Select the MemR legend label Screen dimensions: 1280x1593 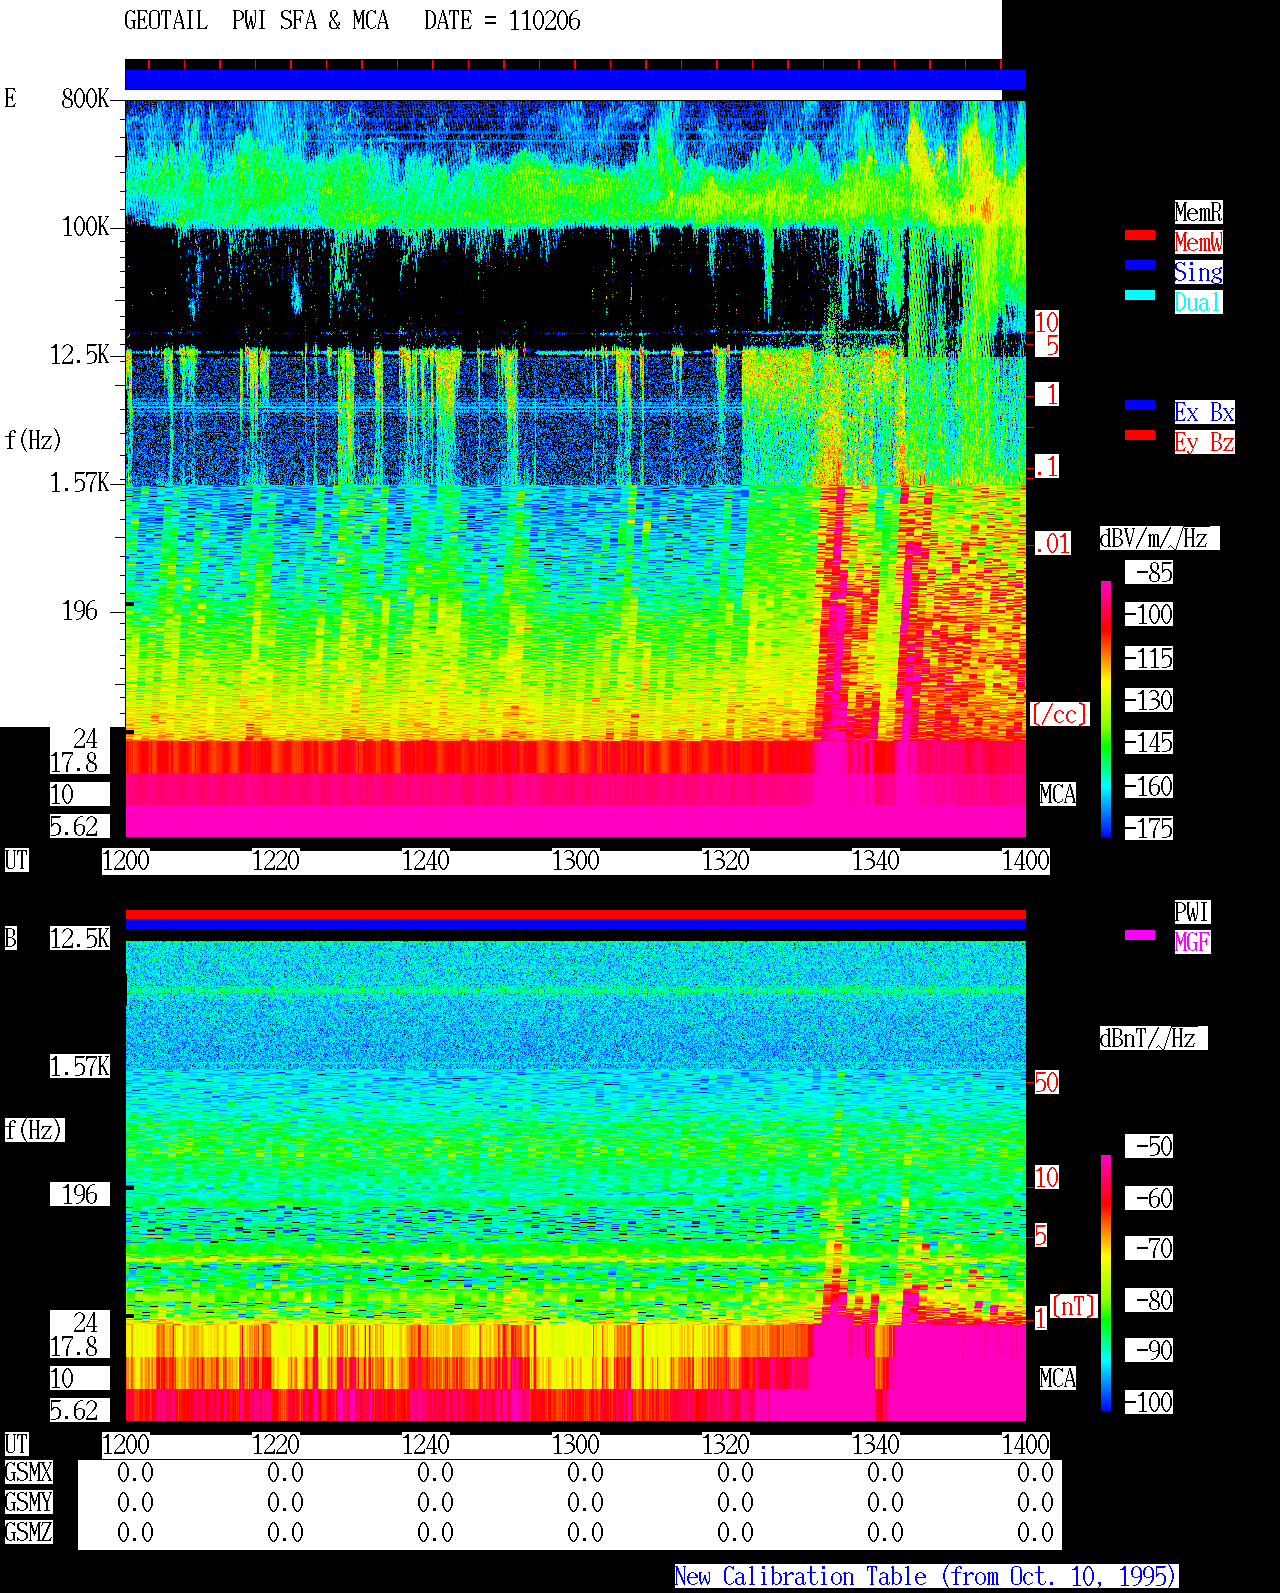pos(1198,212)
